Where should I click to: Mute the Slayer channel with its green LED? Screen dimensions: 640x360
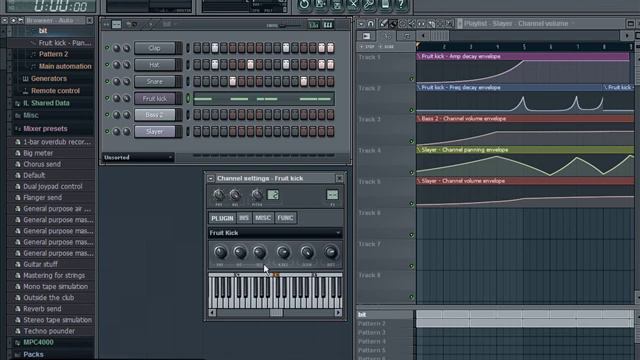pyautogui.click(x=107, y=131)
